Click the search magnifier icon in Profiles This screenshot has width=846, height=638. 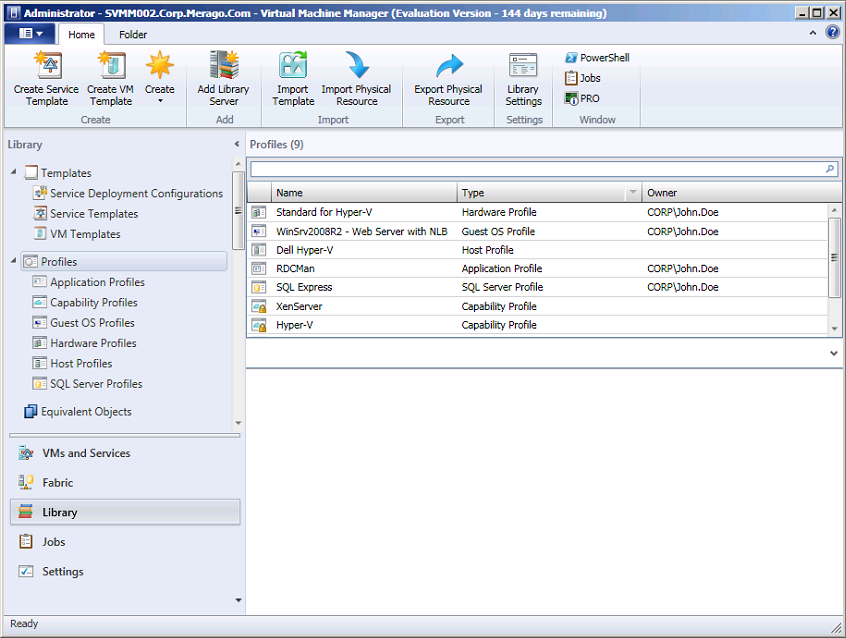point(830,169)
